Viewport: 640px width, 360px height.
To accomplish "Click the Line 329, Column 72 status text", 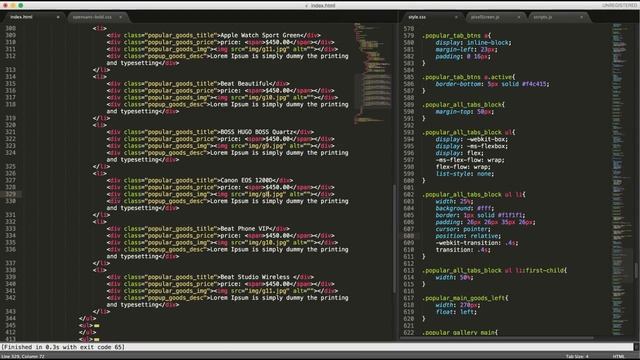I will click(22, 356).
